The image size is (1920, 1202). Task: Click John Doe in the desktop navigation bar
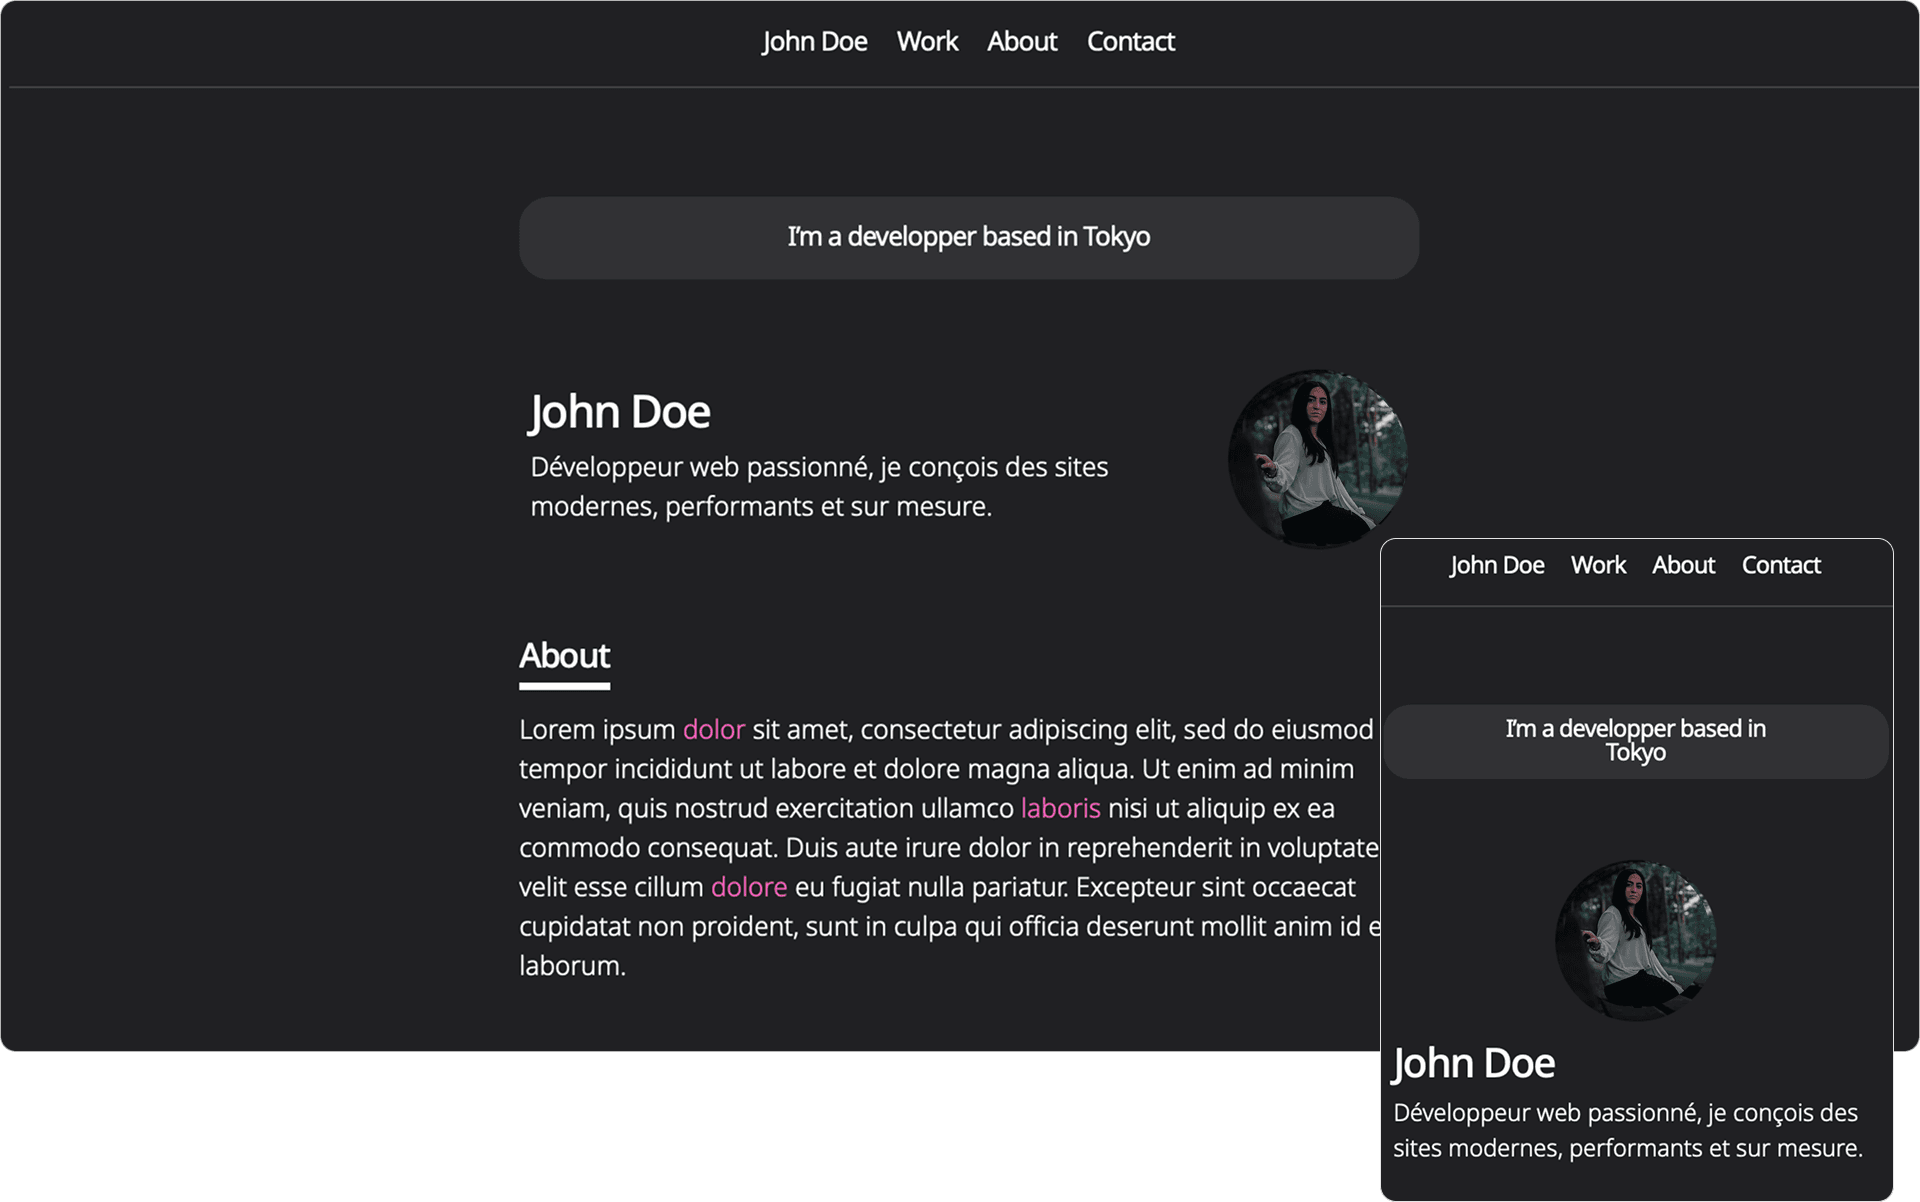(x=814, y=42)
